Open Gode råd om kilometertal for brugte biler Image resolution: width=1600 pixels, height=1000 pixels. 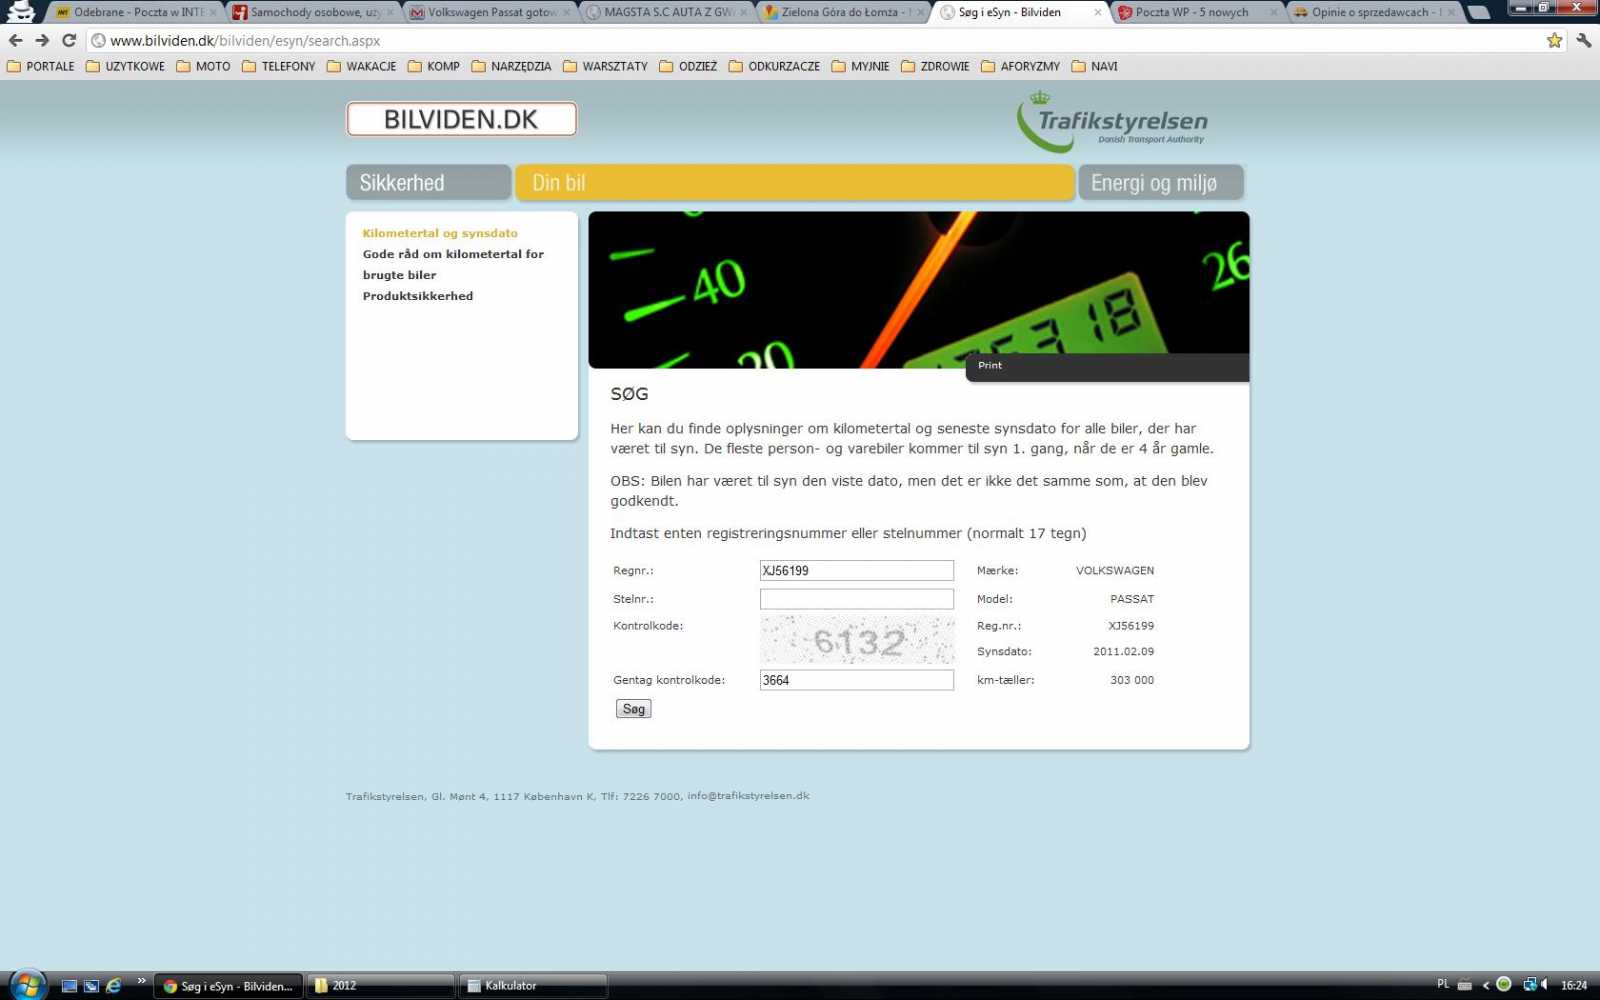[x=453, y=264]
